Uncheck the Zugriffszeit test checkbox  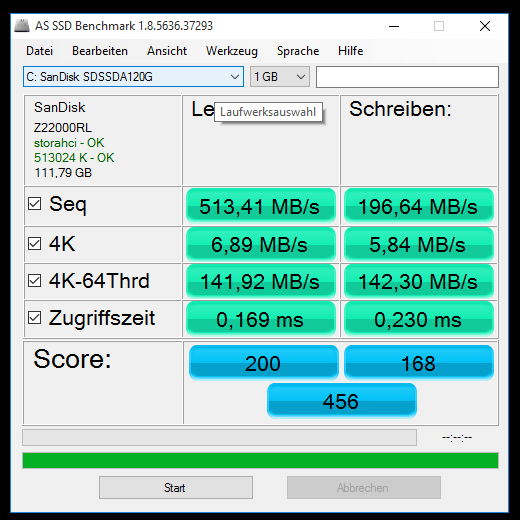coord(35,318)
